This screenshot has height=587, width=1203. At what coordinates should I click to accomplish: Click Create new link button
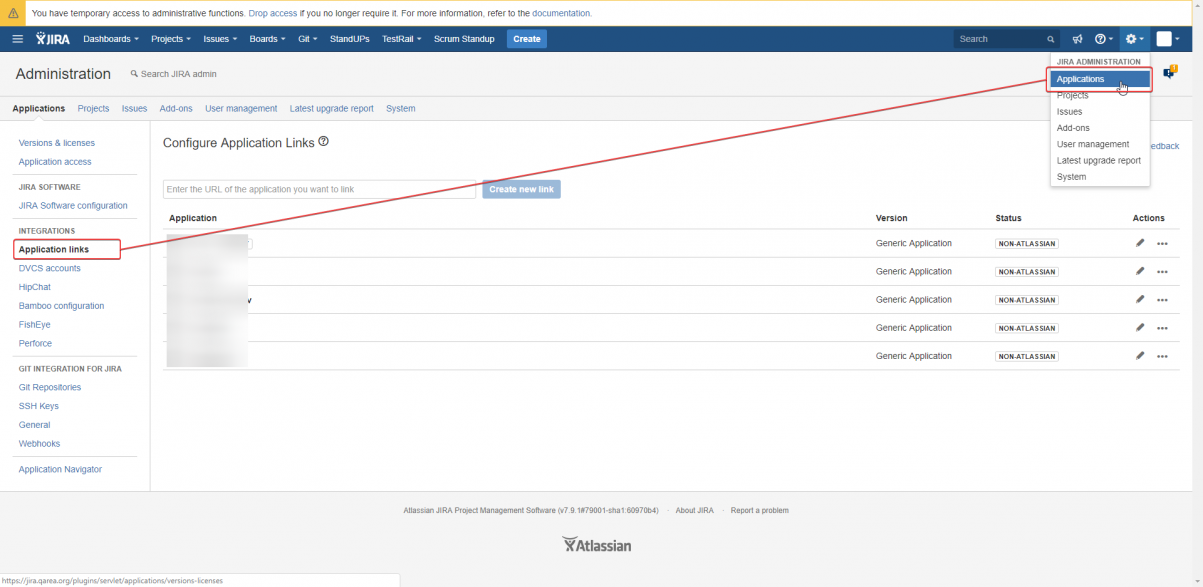[521, 189]
